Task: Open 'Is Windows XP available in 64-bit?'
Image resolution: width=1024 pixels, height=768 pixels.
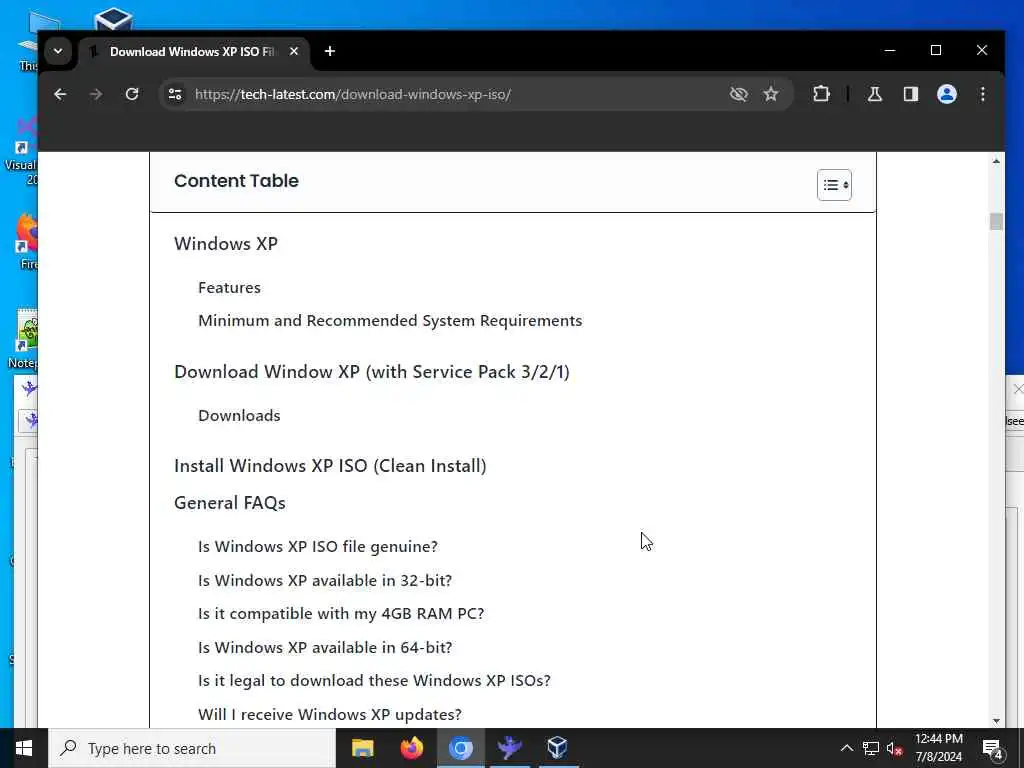Action: [x=325, y=647]
